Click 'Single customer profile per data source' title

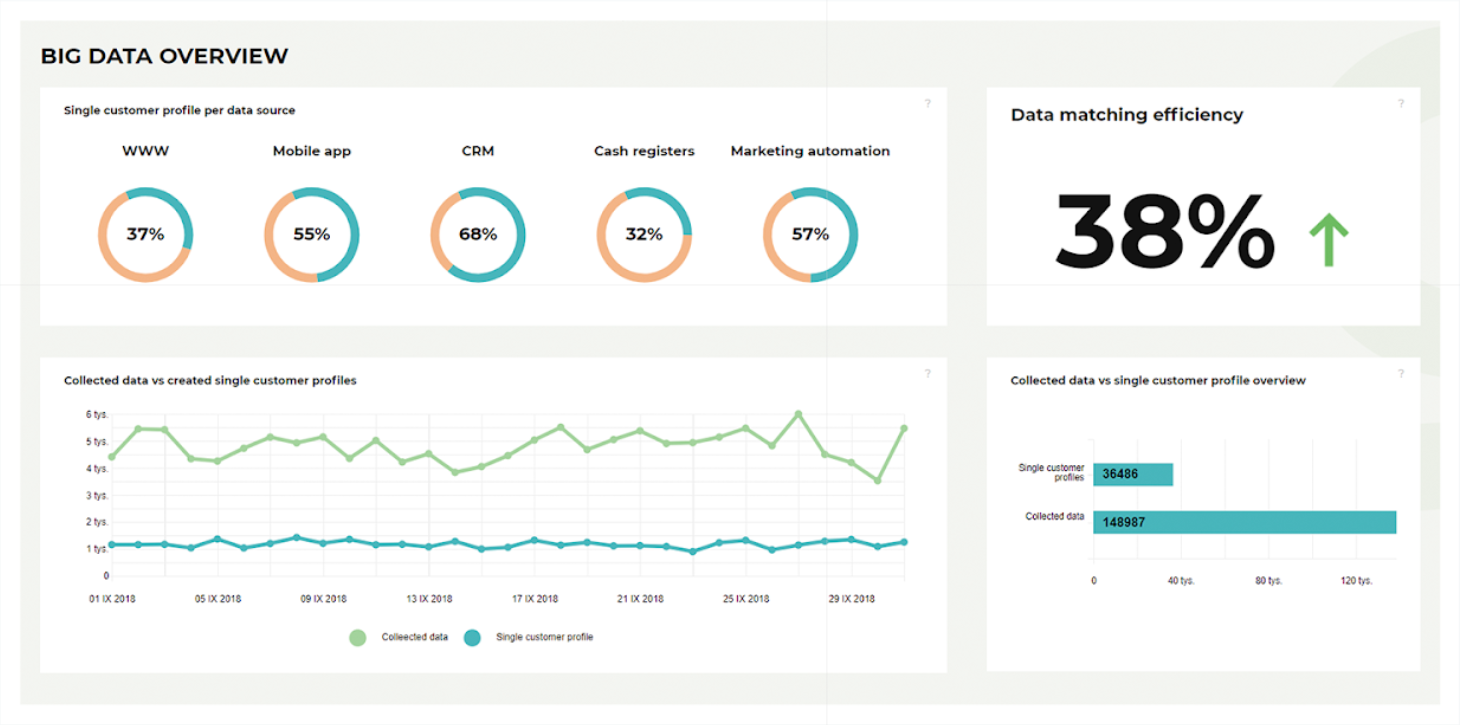(179, 110)
